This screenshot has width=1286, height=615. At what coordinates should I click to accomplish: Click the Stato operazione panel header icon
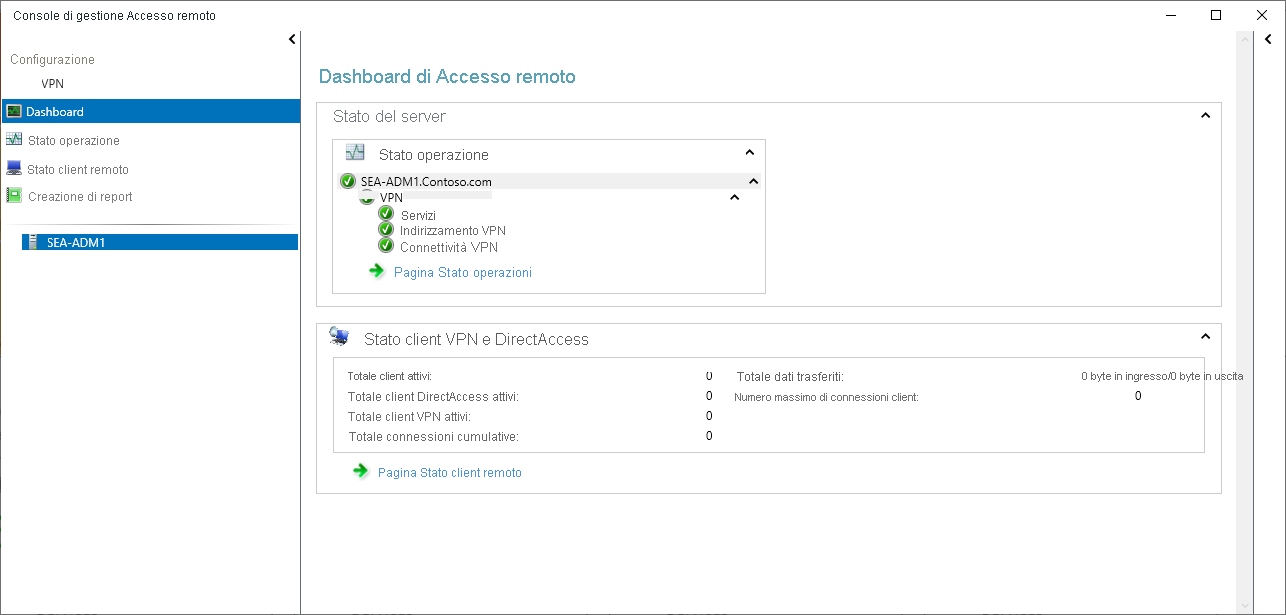tap(355, 152)
